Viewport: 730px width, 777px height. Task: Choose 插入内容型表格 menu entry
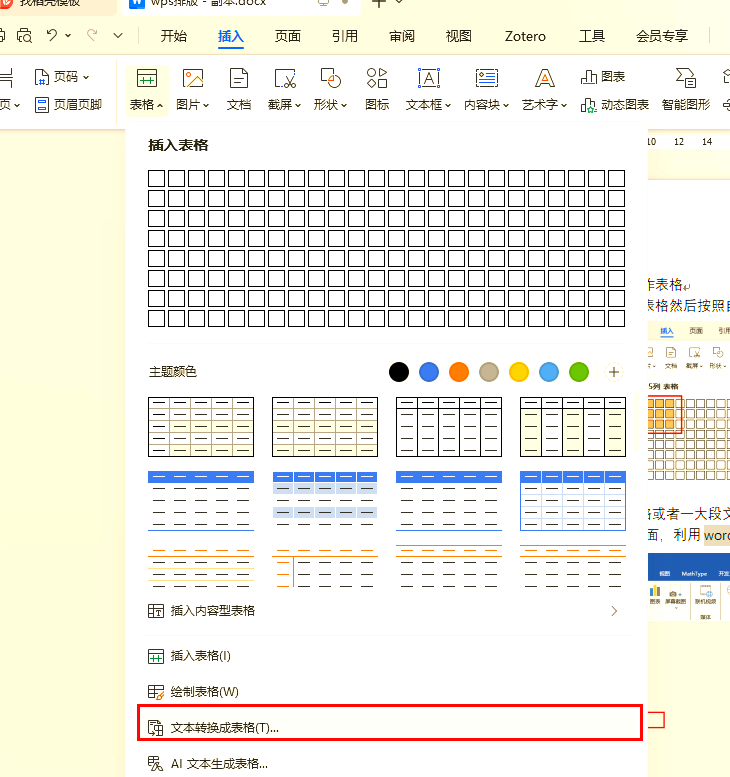click(387, 611)
